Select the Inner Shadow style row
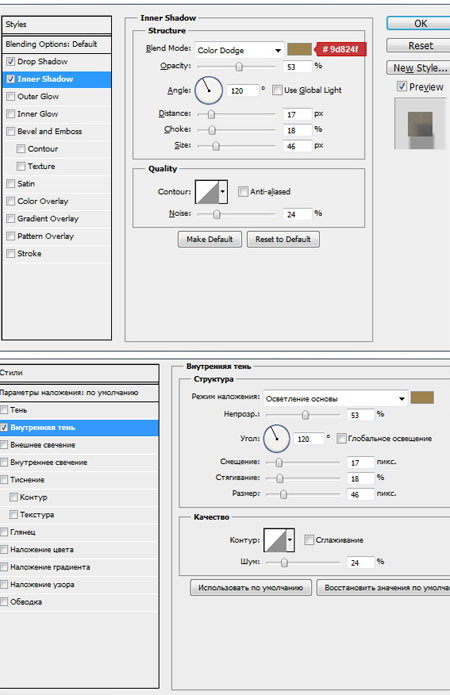The image size is (450, 695). coord(57,79)
